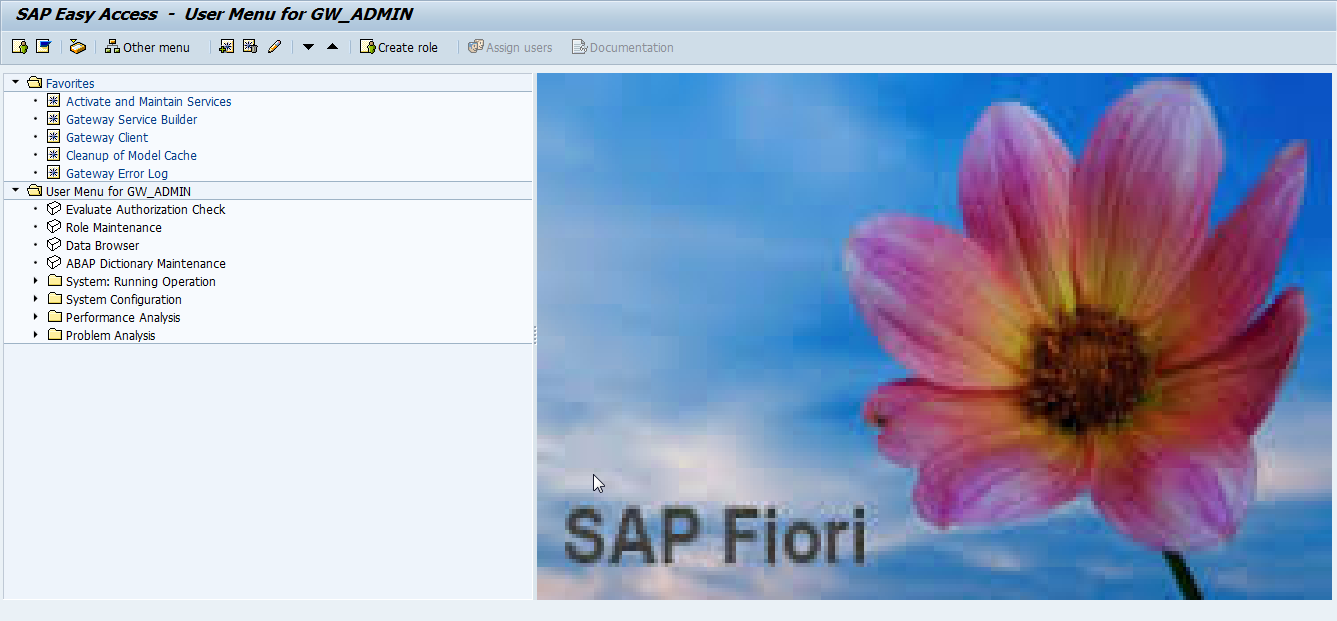The width and height of the screenshot is (1337, 621).
Task: Click icon beside Cleanup of Model Cache
Action: pos(54,155)
